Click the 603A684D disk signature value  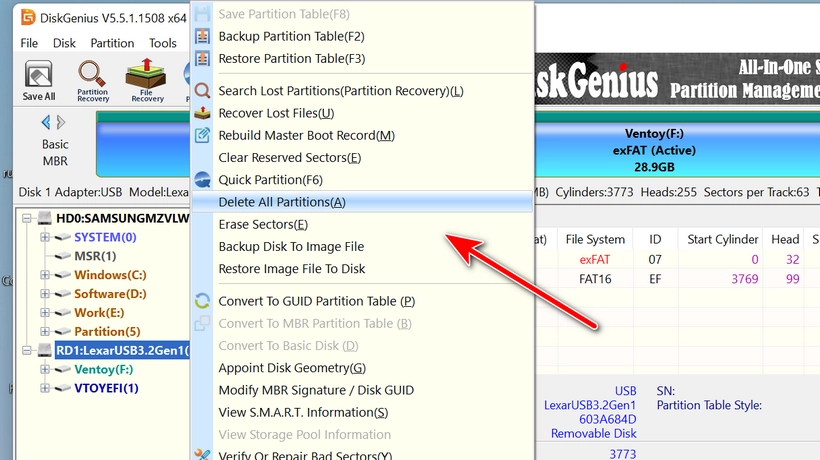[x=608, y=420]
